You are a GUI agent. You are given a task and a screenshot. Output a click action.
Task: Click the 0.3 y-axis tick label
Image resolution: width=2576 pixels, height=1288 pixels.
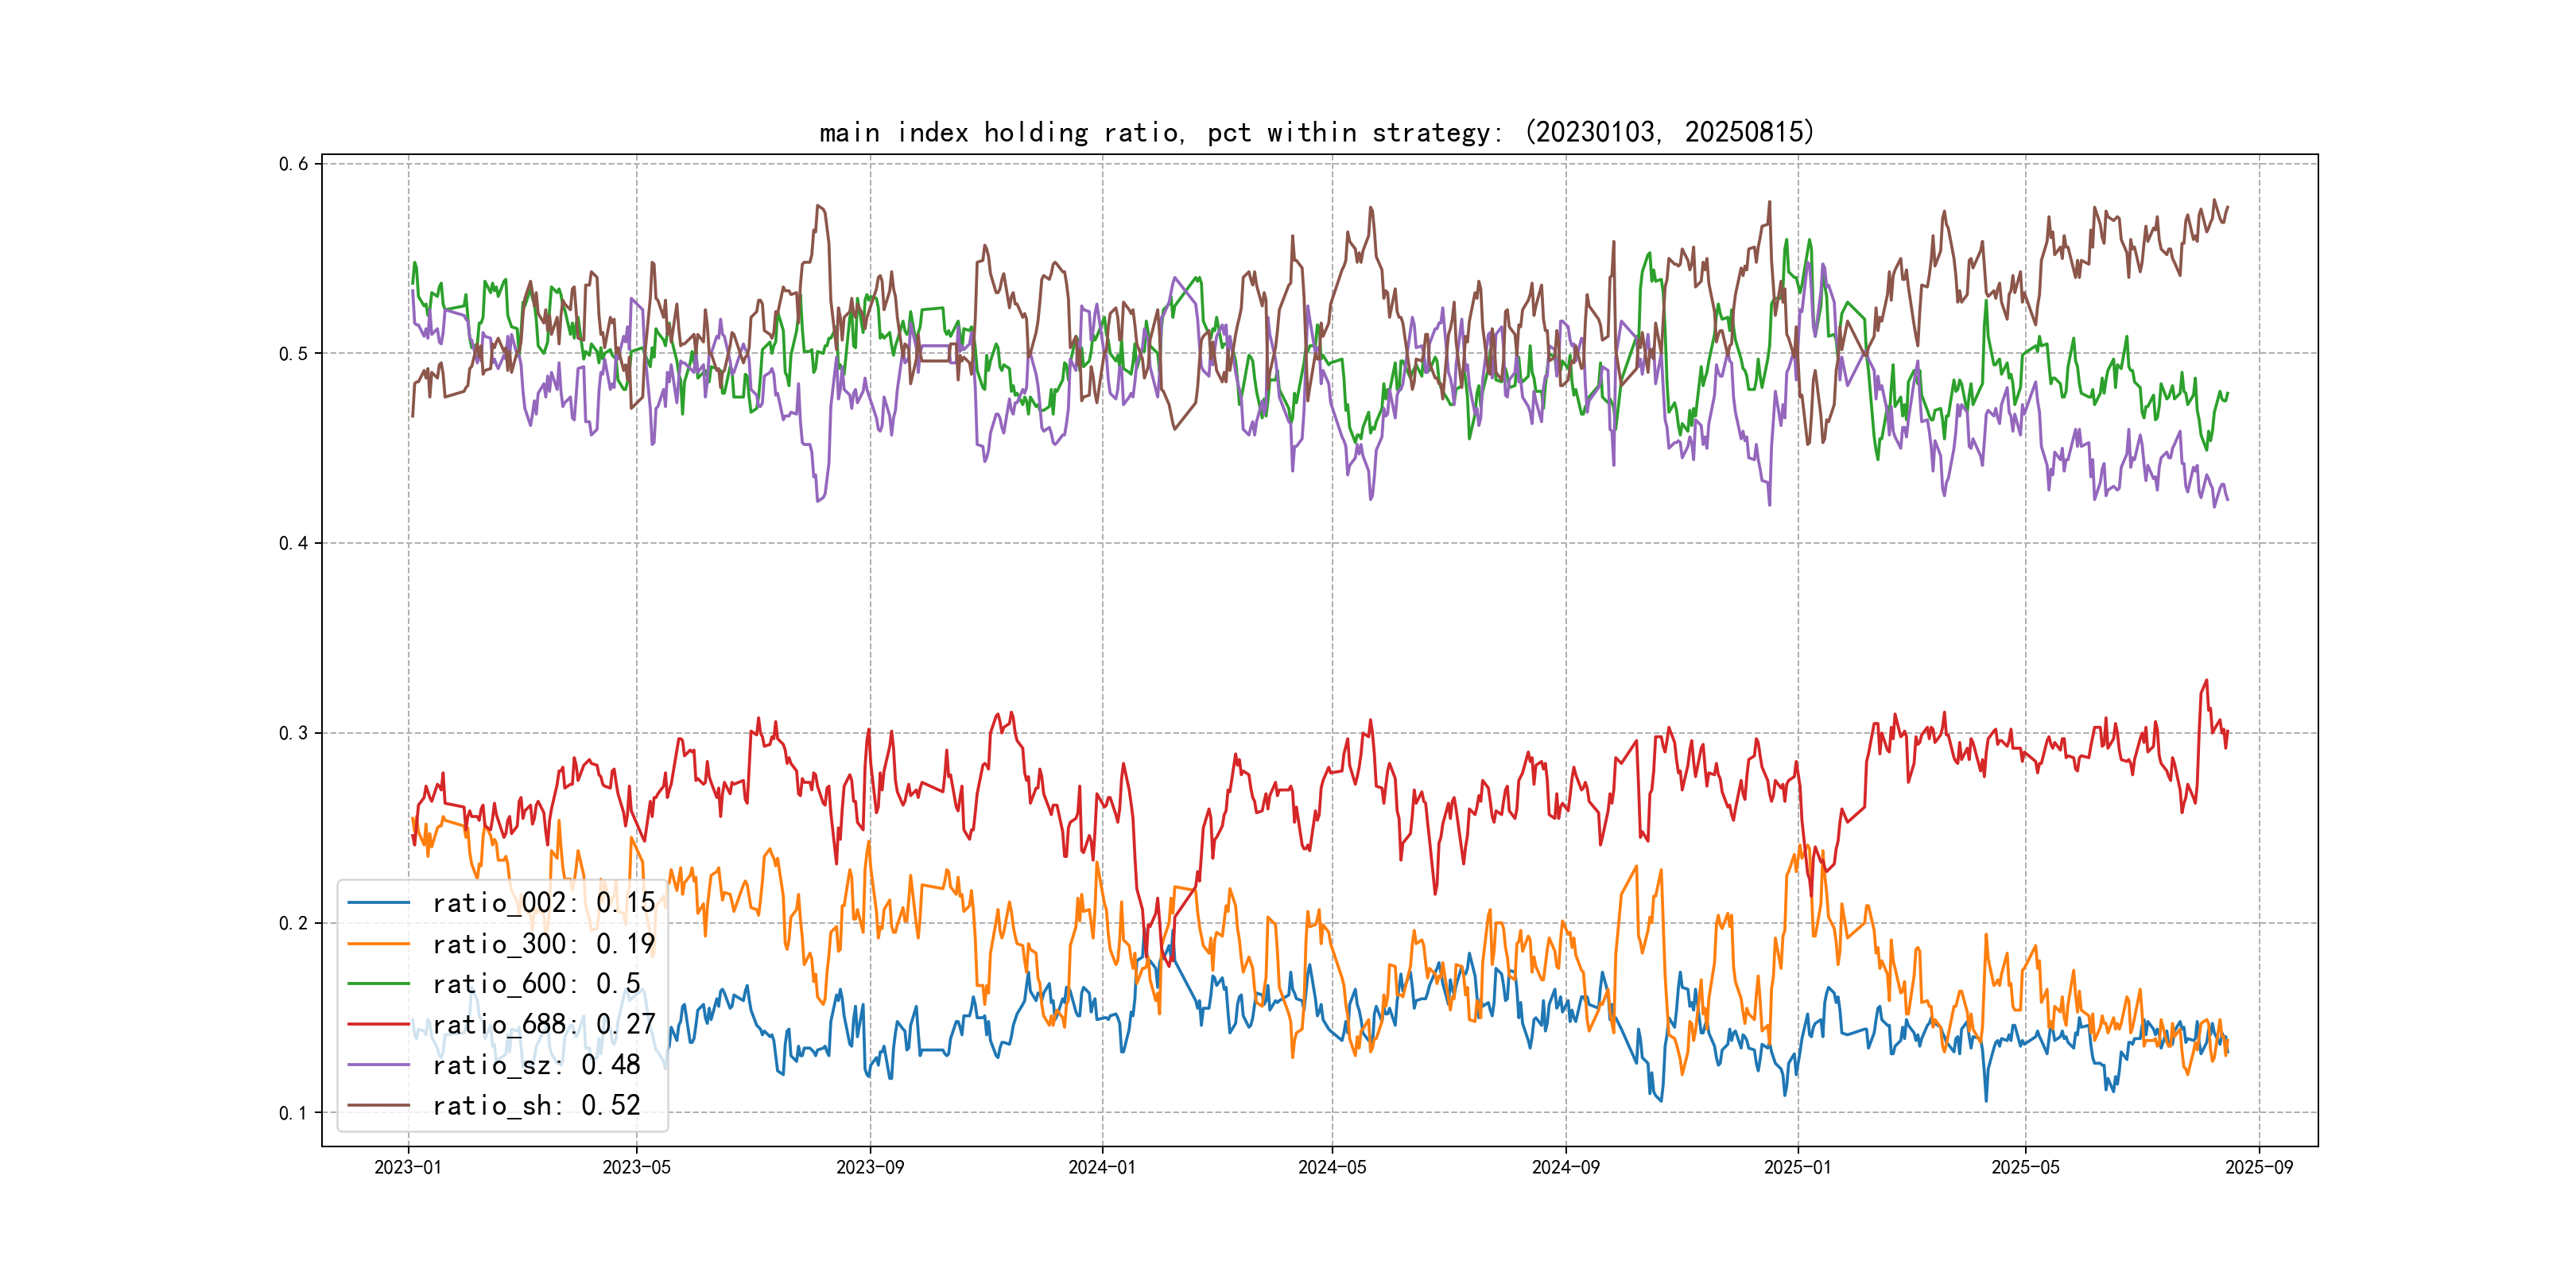coord(293,733)
